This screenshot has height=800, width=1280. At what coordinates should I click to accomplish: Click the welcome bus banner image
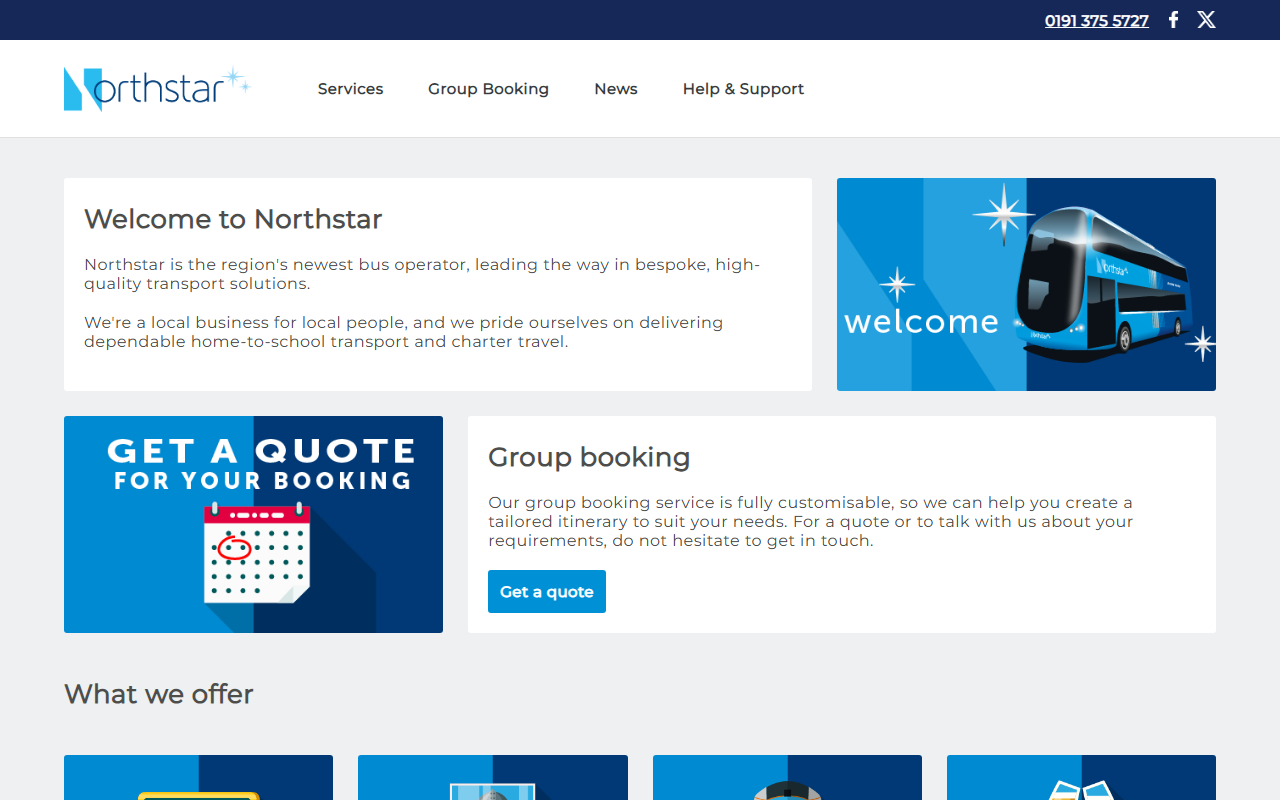point(1026,284)
